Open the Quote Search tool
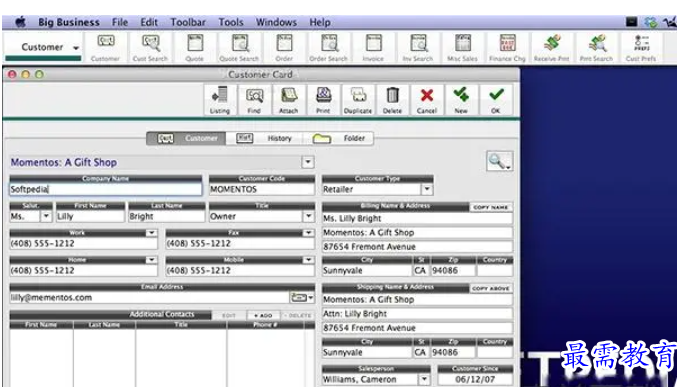Image resolution: width=685 pixels, height=387 pixels. click(239, 48)
